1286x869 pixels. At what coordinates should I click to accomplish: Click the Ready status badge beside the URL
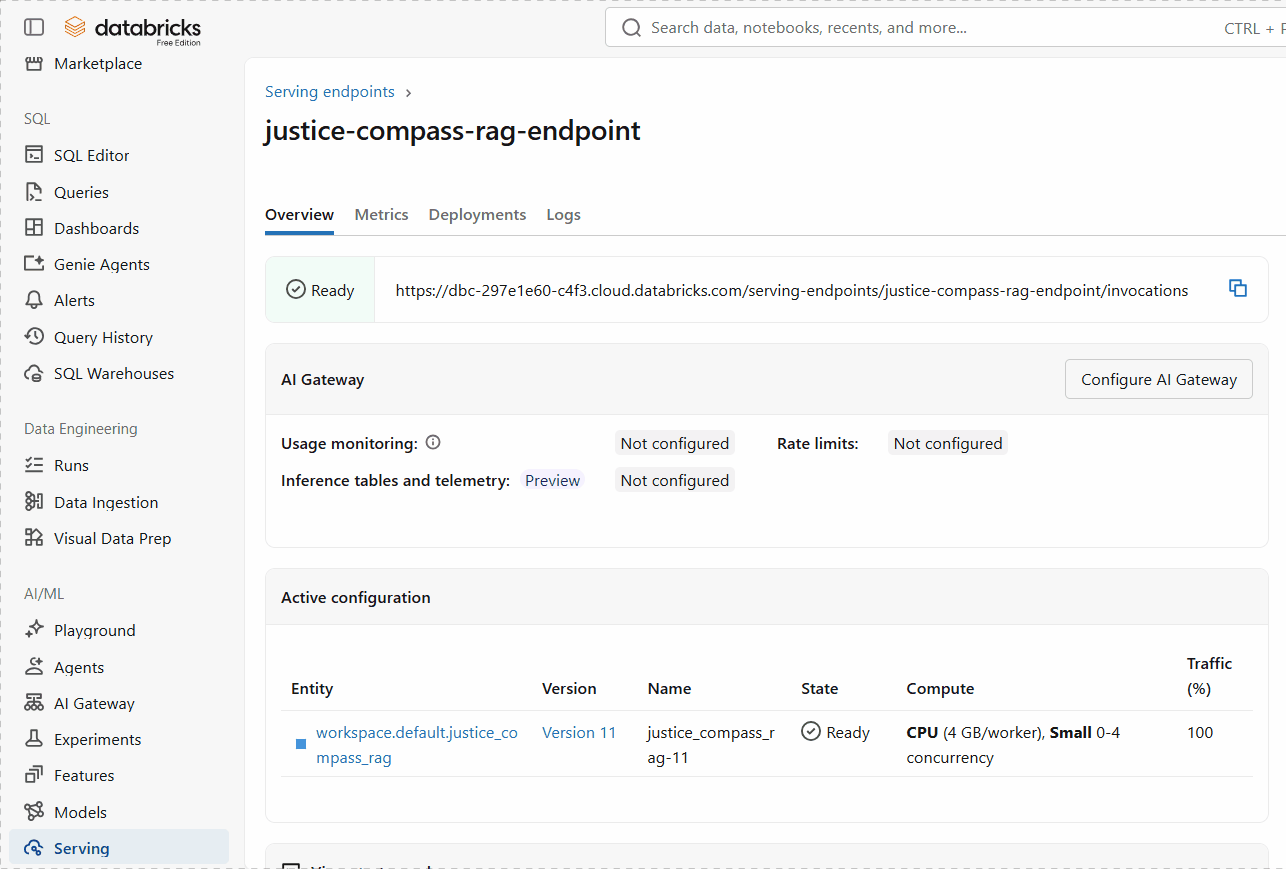[x=320, y=291]
